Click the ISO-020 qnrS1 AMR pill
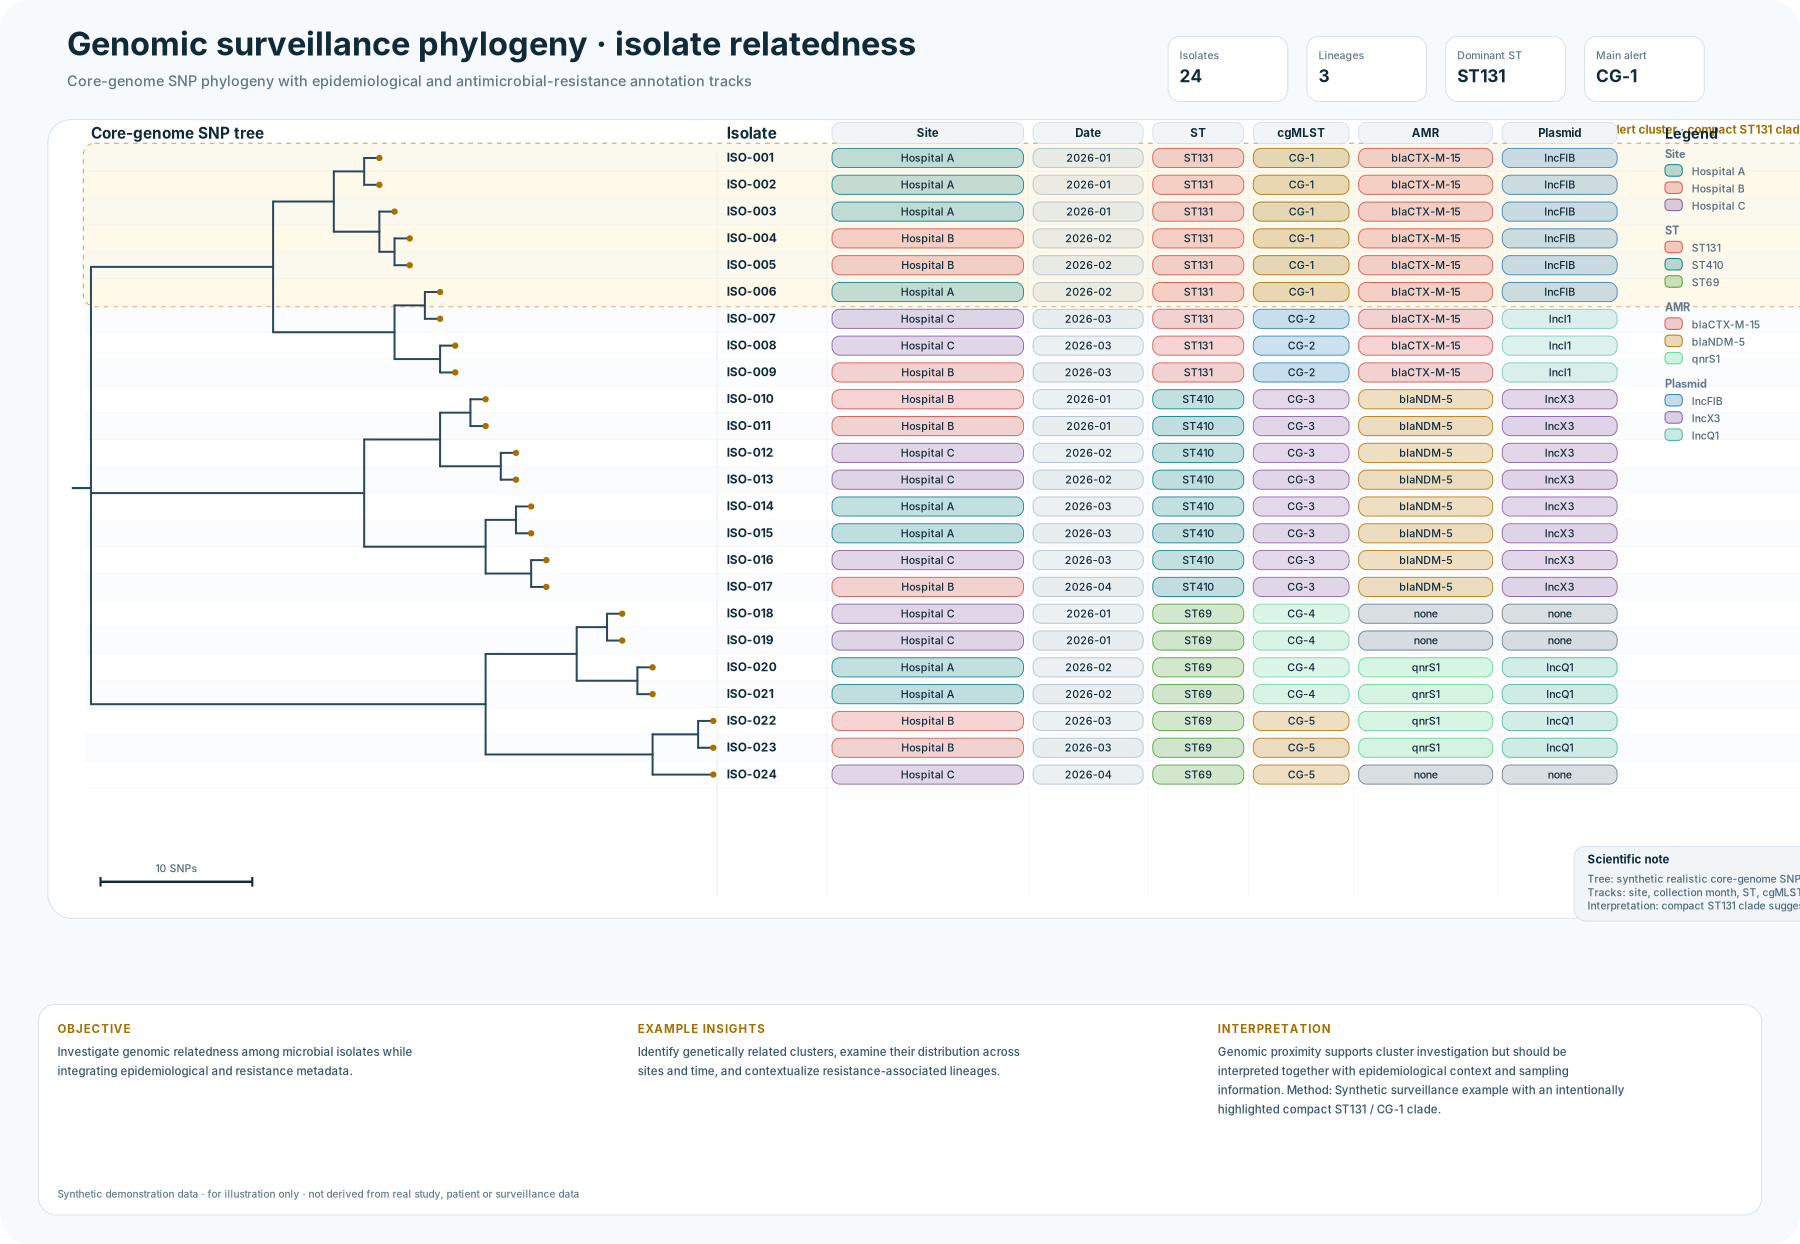This screenshot has height=1244, width=1800. [1425, 667]
